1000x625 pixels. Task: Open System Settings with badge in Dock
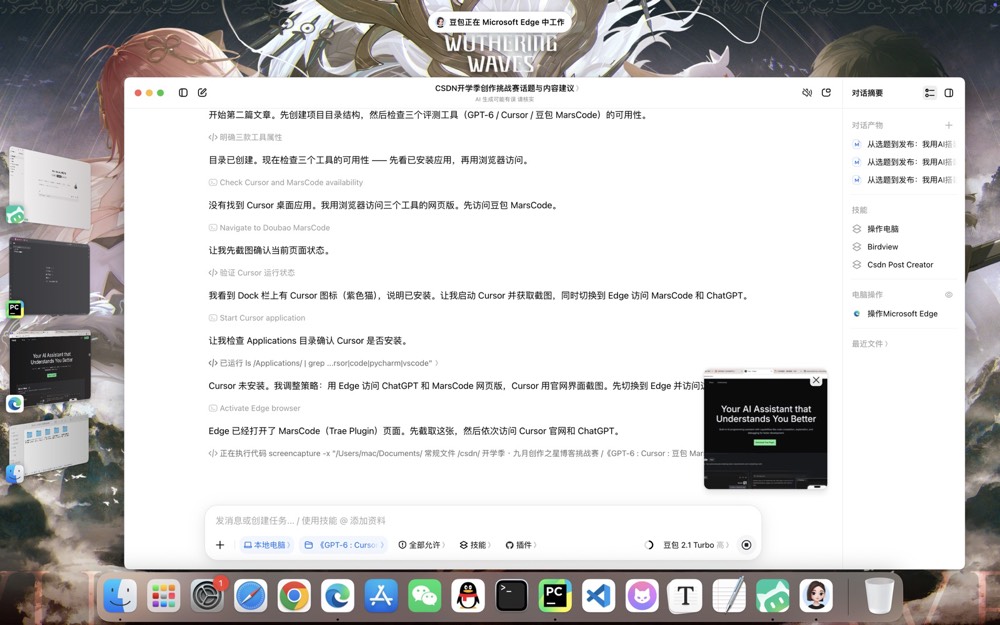[207, 596]
